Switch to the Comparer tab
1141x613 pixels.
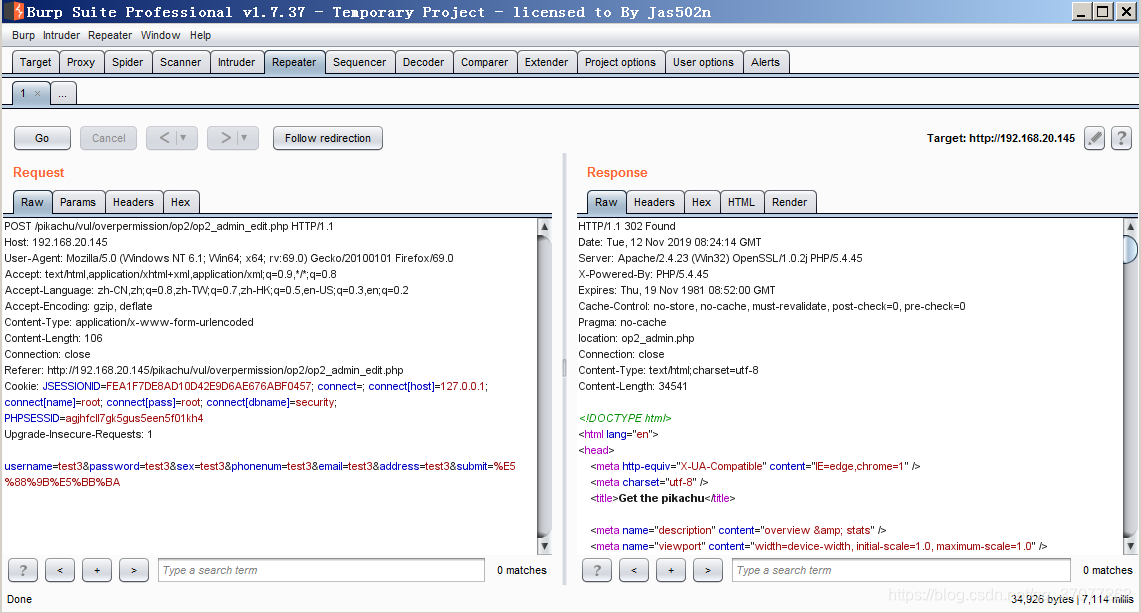(x=485, y=62)
